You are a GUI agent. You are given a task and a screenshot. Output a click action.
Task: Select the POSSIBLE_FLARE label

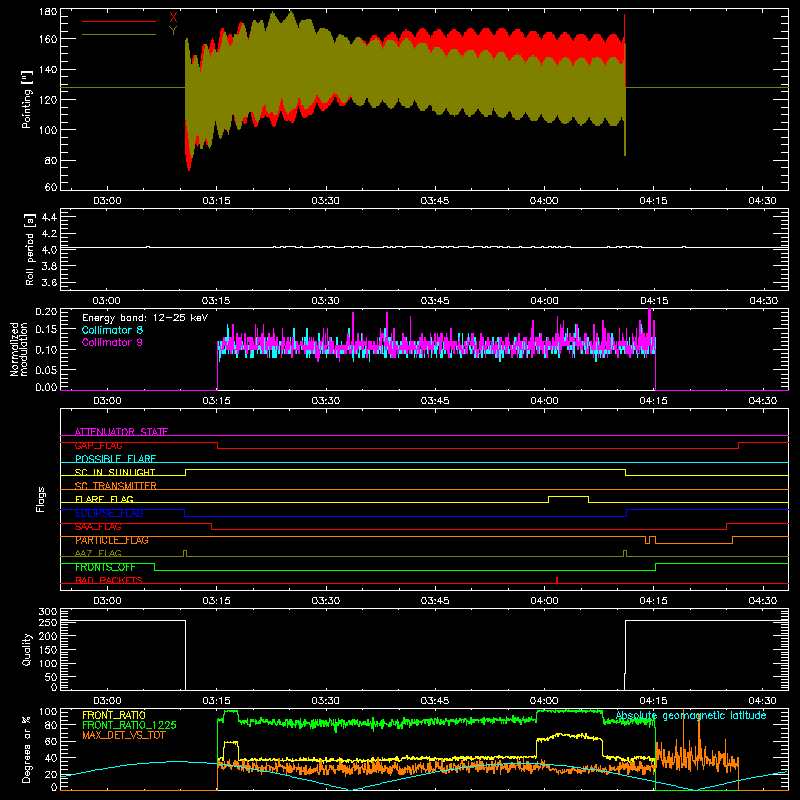click(x=115, y=459)
